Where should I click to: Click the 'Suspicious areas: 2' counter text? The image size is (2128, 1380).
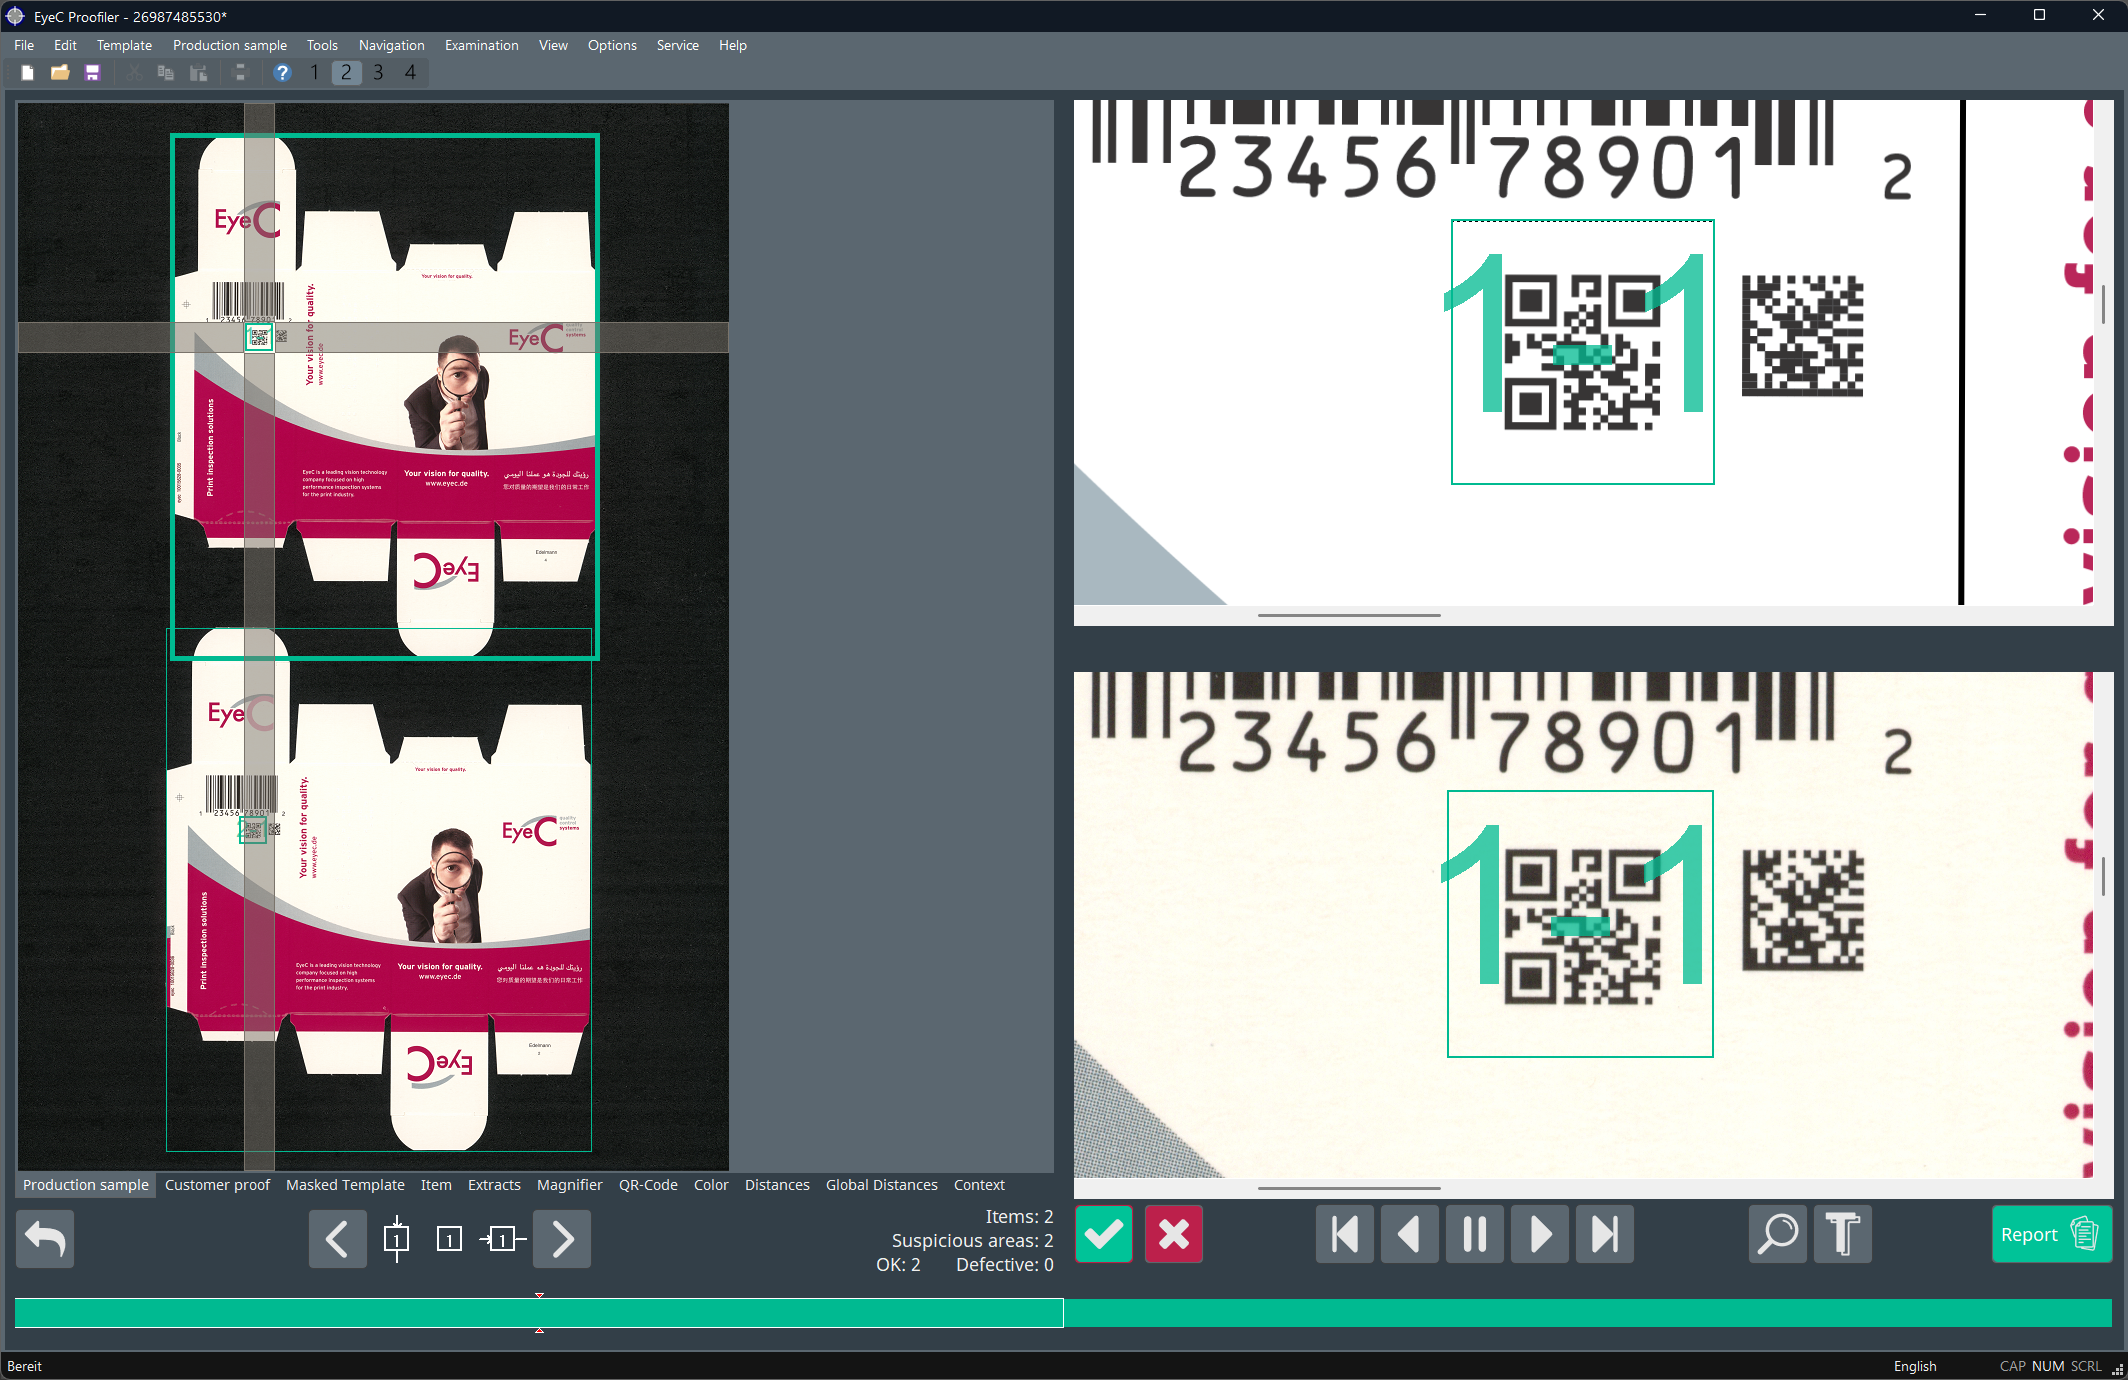point(973,1240)
